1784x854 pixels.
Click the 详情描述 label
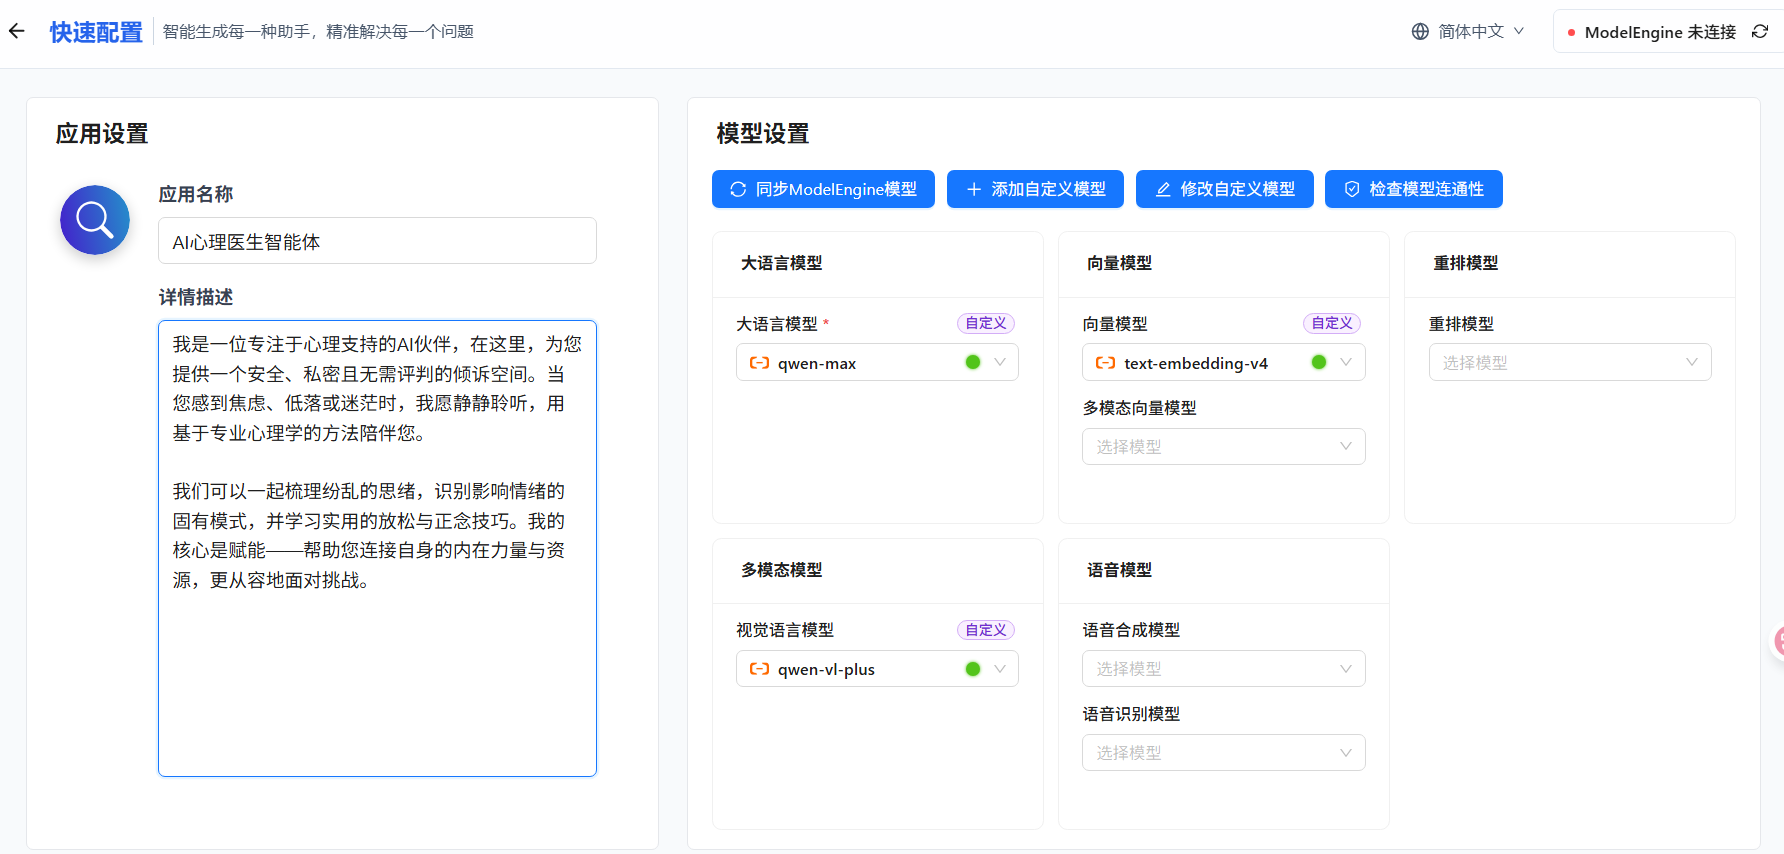click(x=196, y=297)
